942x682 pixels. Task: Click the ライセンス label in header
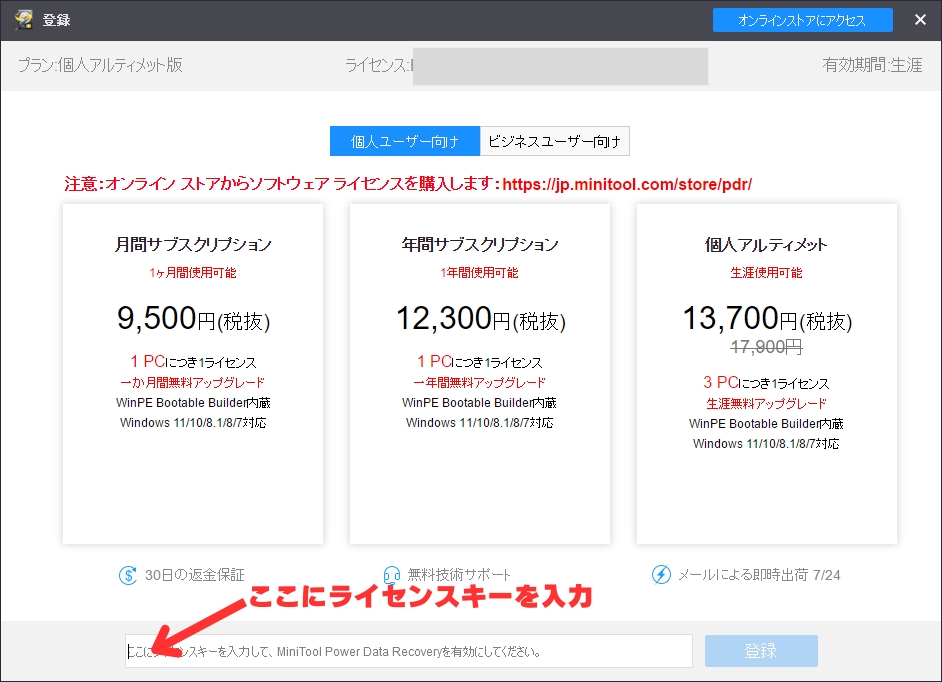pyautogui.click(x=379, y=65)
